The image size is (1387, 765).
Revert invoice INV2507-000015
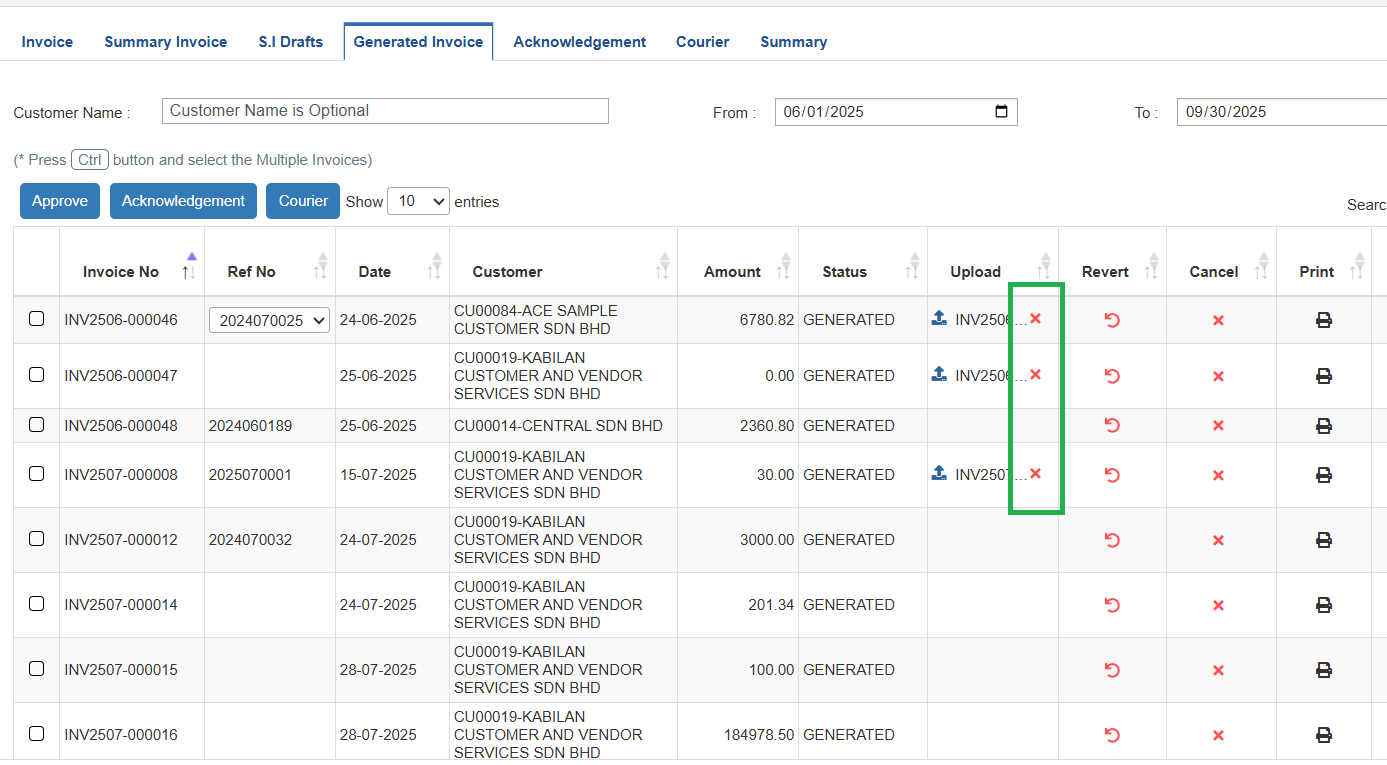point(1112,670)
